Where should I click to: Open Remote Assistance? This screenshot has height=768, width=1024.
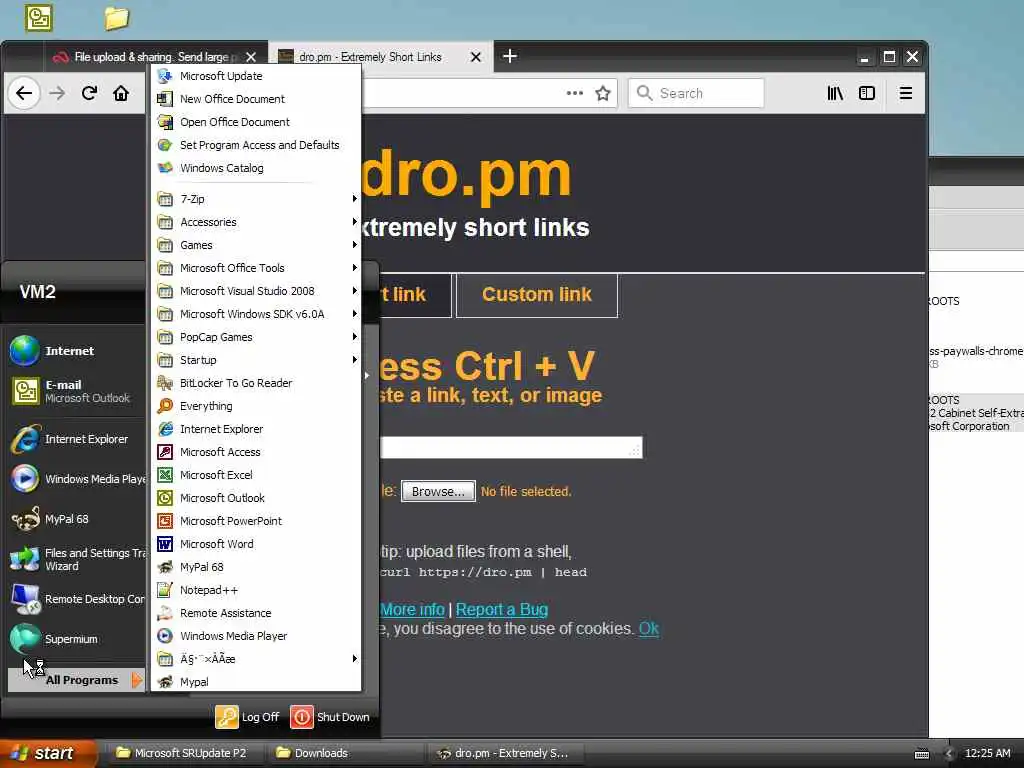tap(256, 613)
